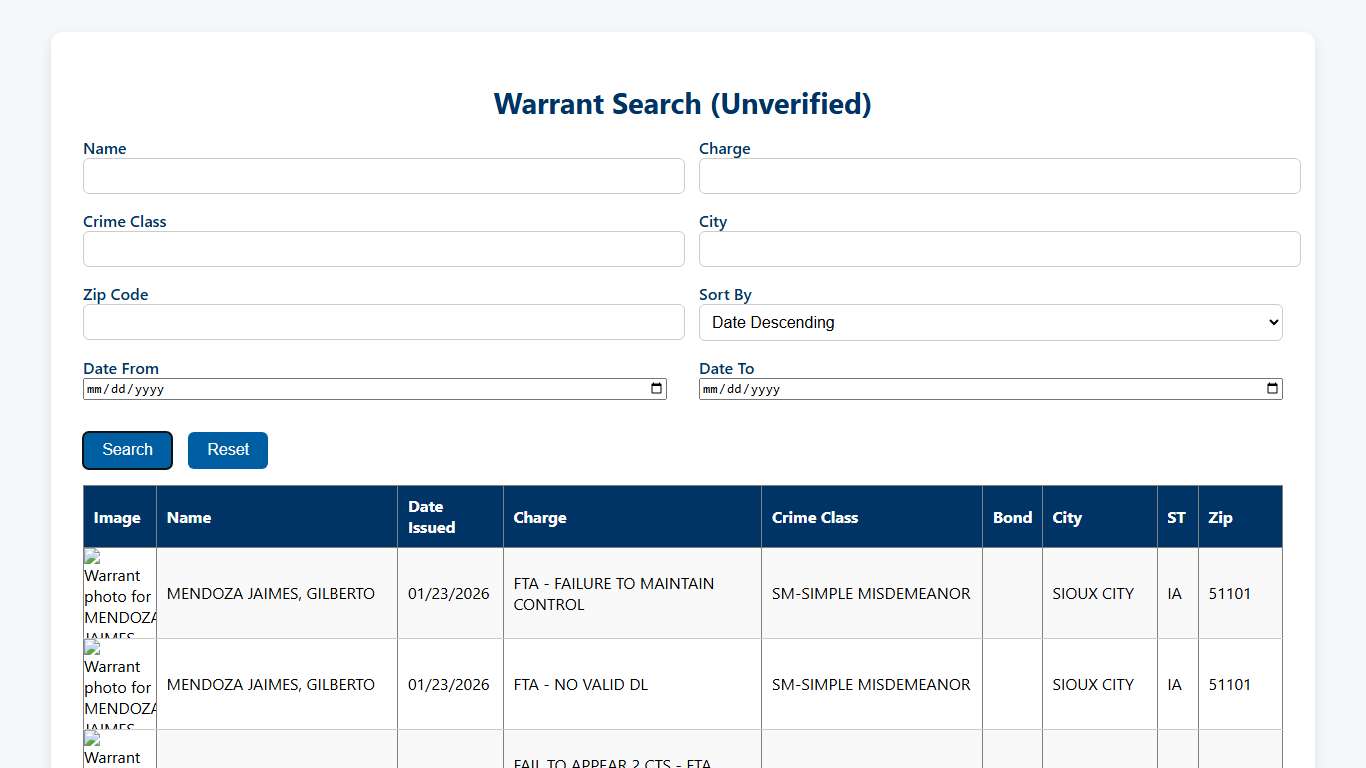Viewport: 1366px width, 768px height.
Task: Click MENDOZA JAIMES, GILBERTO in first row
Action: [x=270, y=593]
